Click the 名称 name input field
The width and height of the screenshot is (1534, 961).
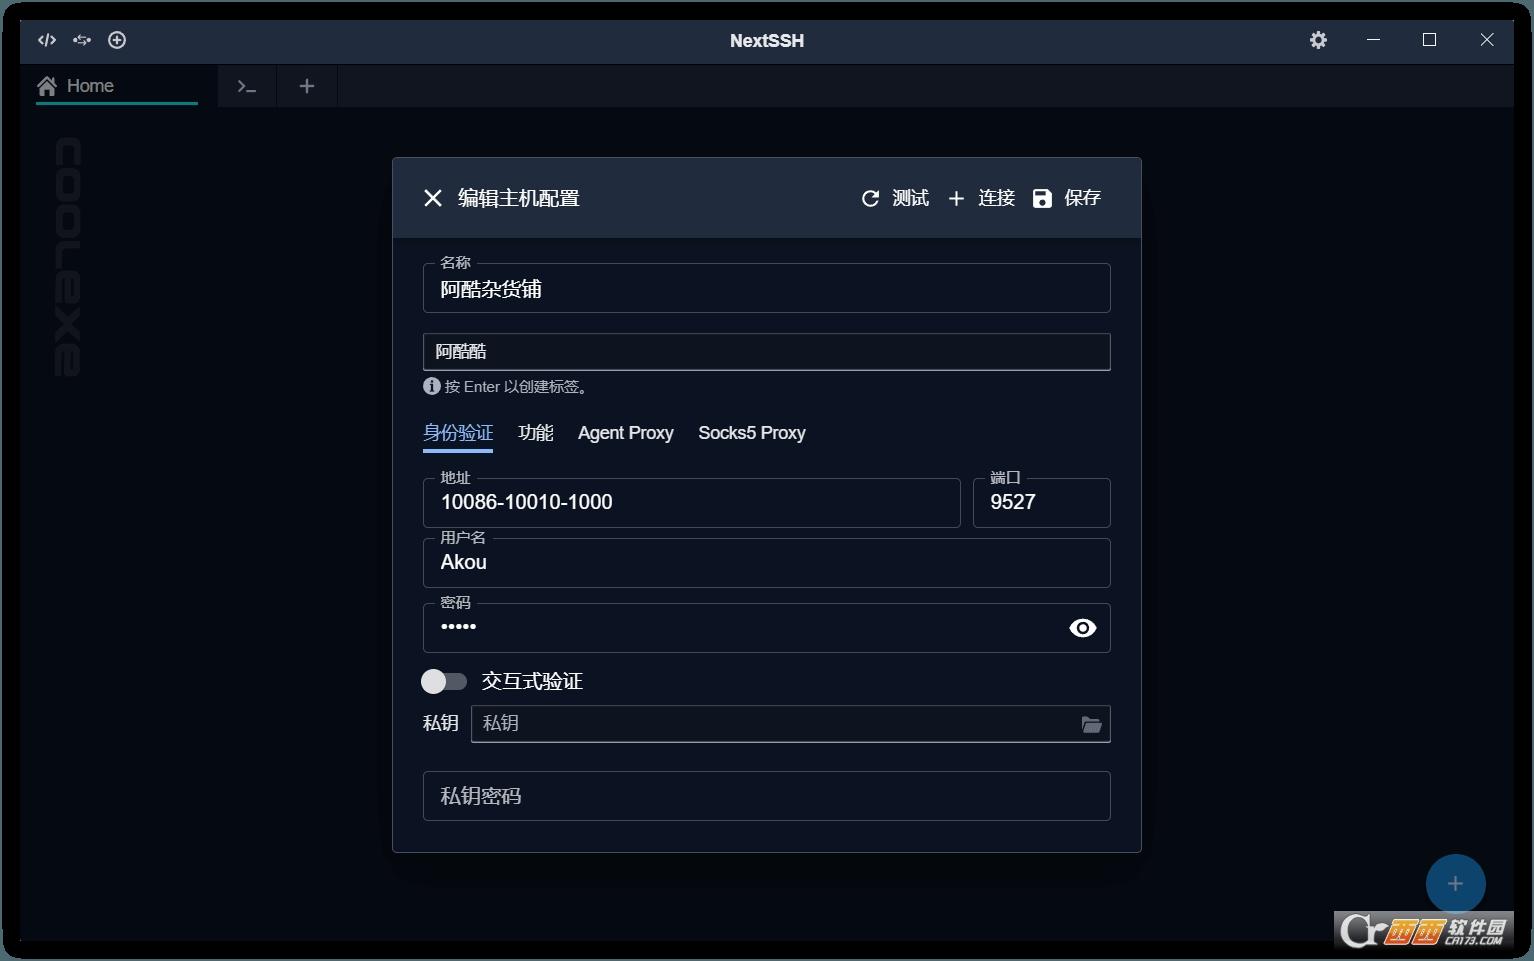pos(766,289)
